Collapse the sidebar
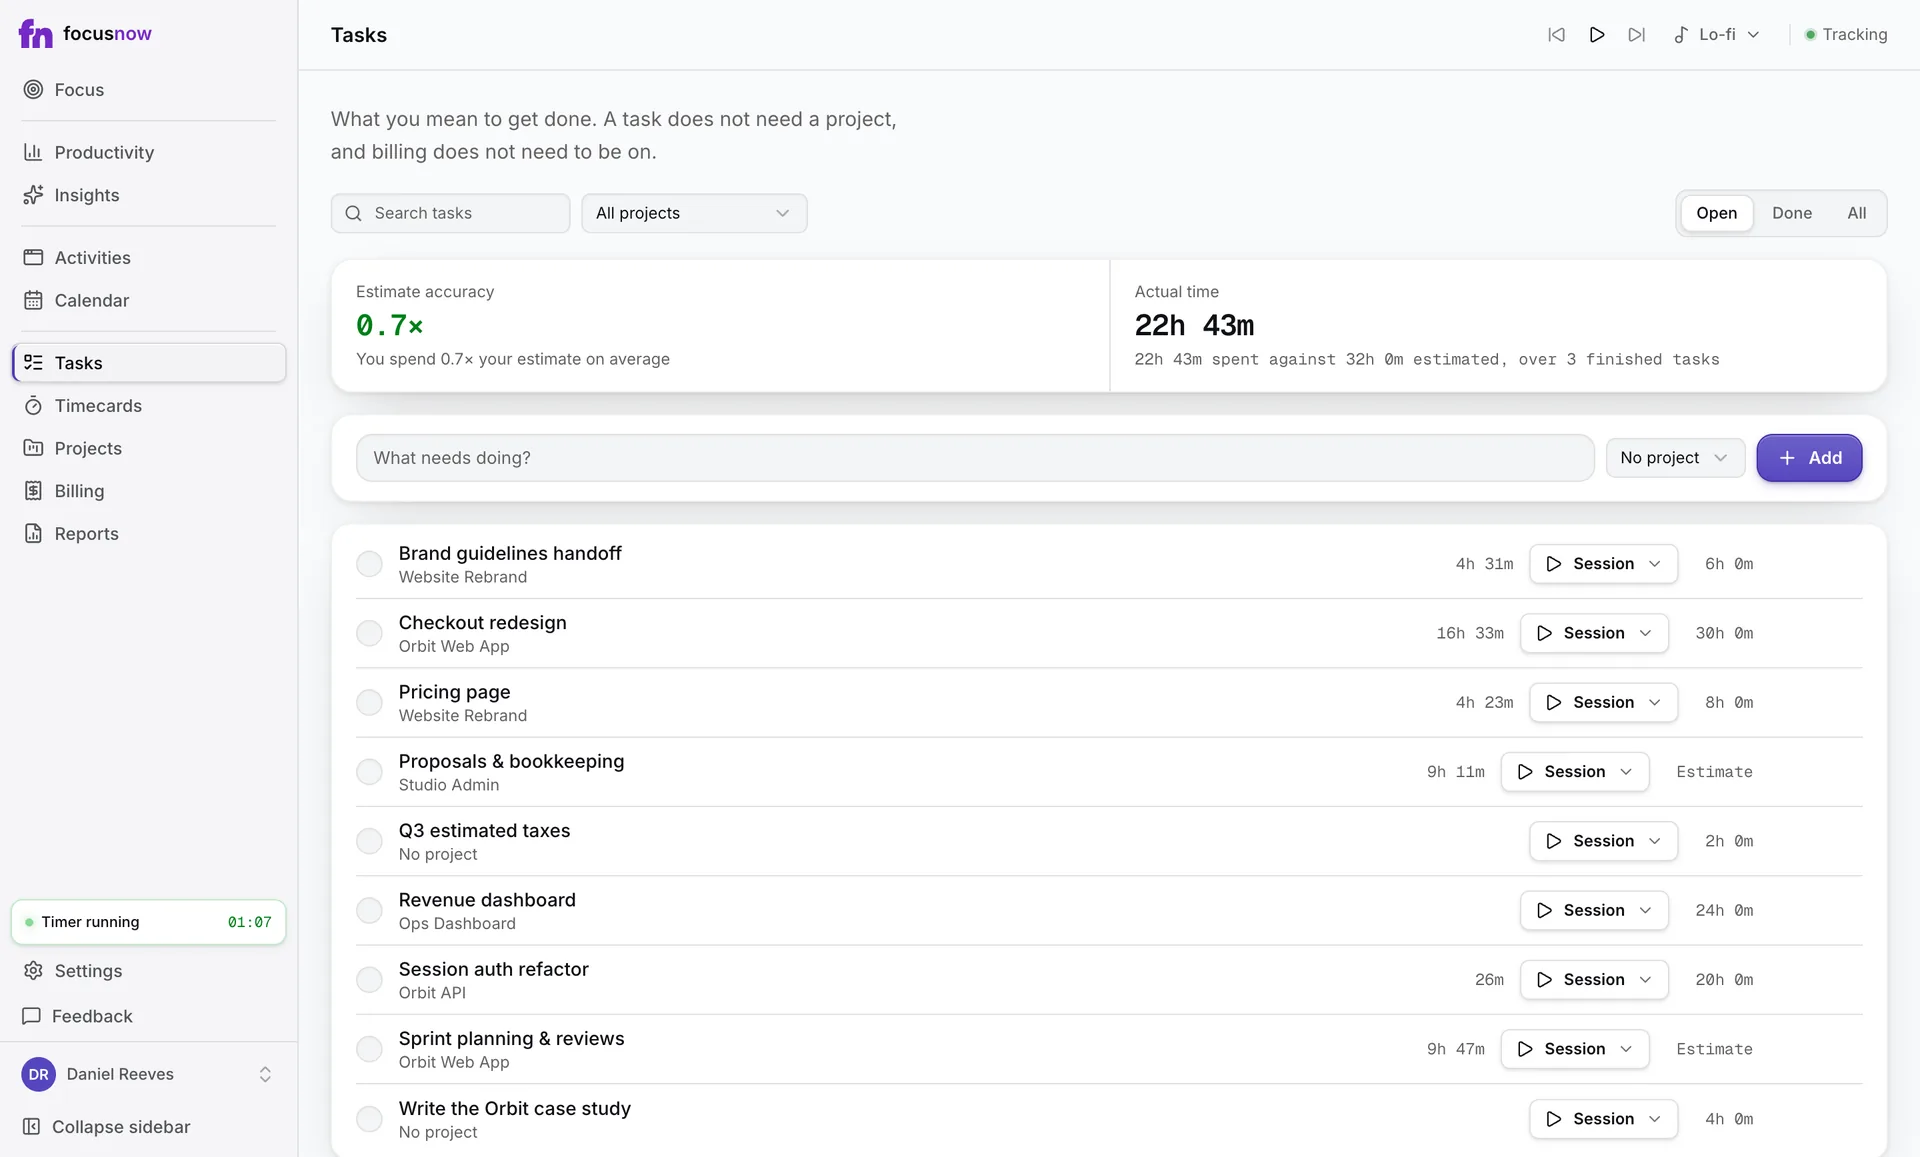 pyautogui.click(x=149, y=1127)
